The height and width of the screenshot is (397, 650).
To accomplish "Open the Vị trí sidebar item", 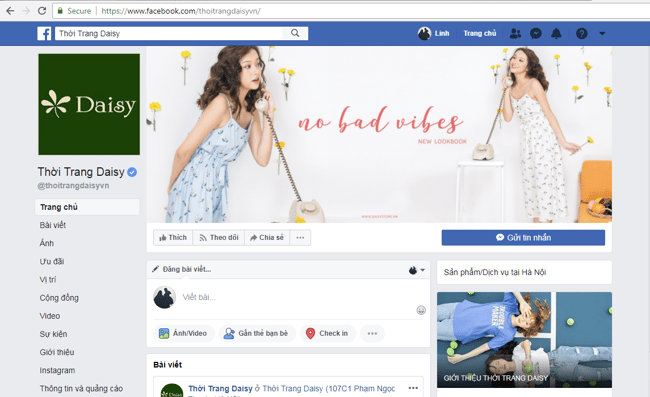I will tap(48, 280).
